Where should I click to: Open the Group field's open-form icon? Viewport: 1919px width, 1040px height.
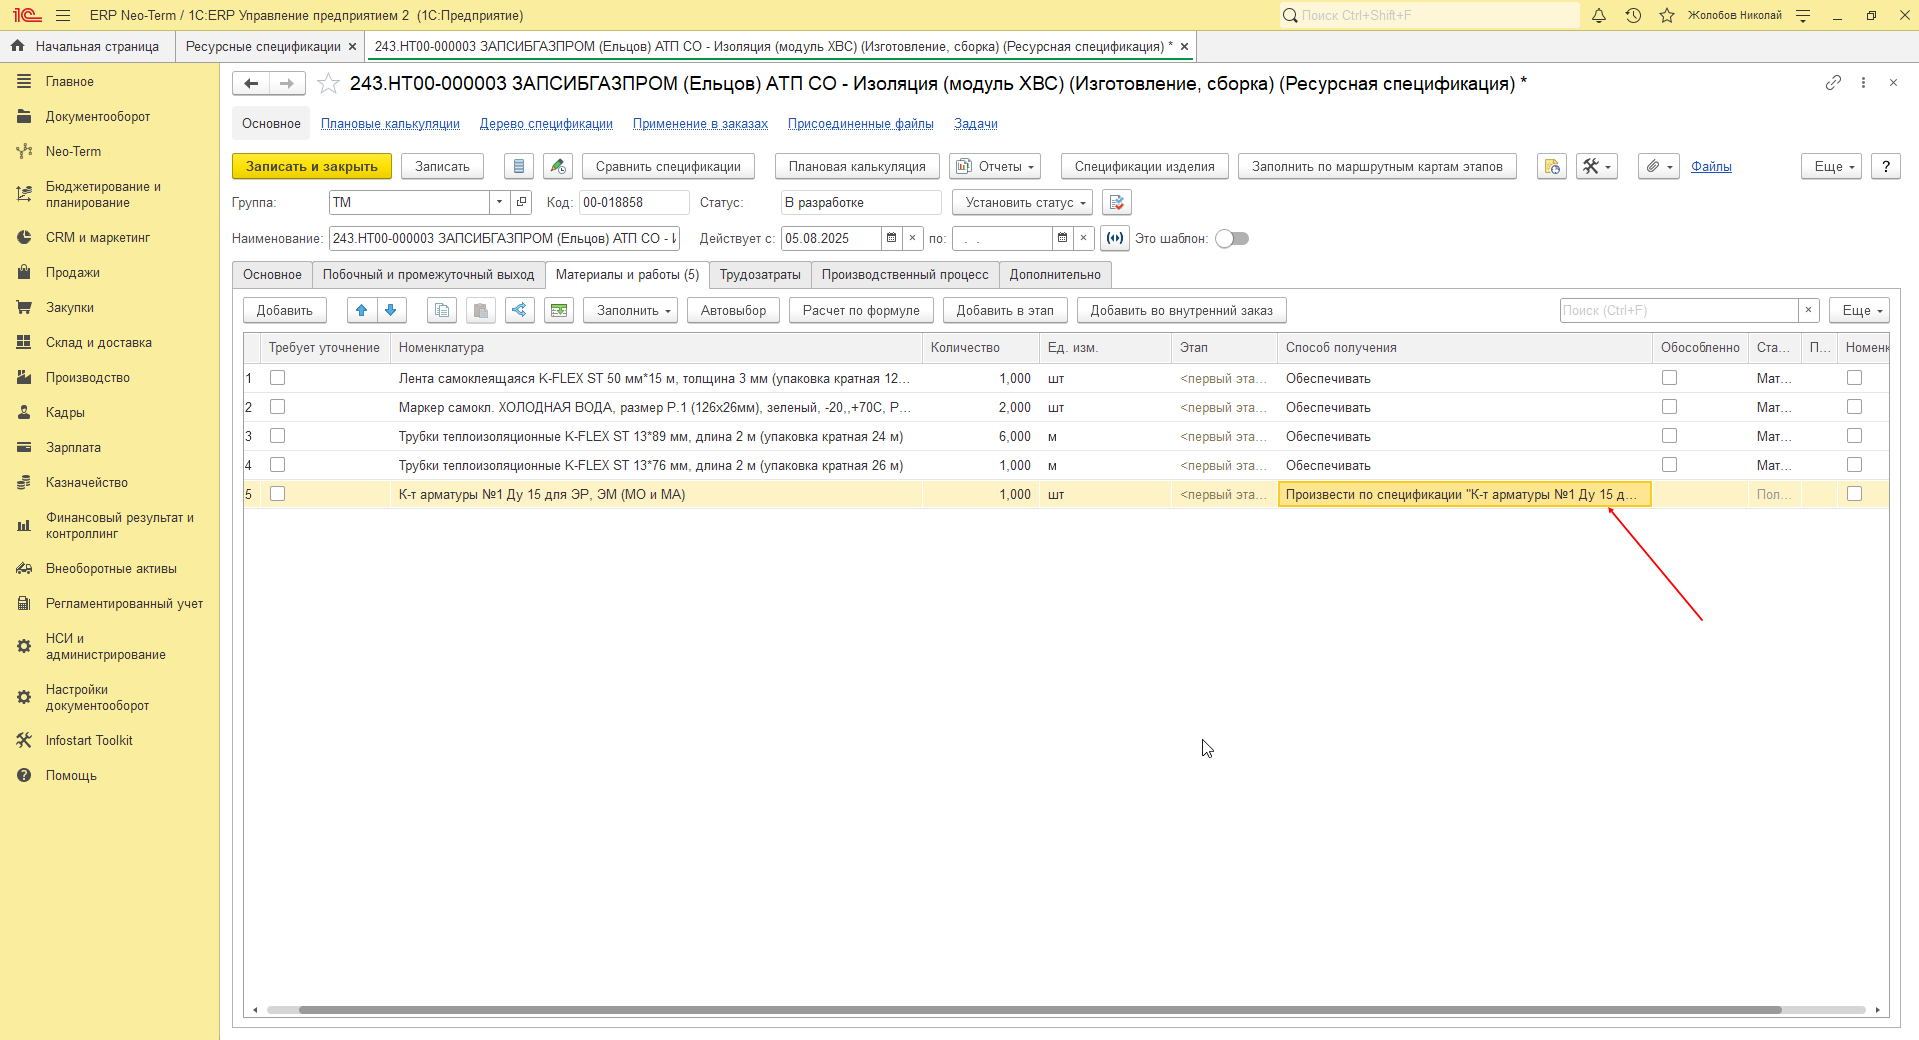coord(521,202)
